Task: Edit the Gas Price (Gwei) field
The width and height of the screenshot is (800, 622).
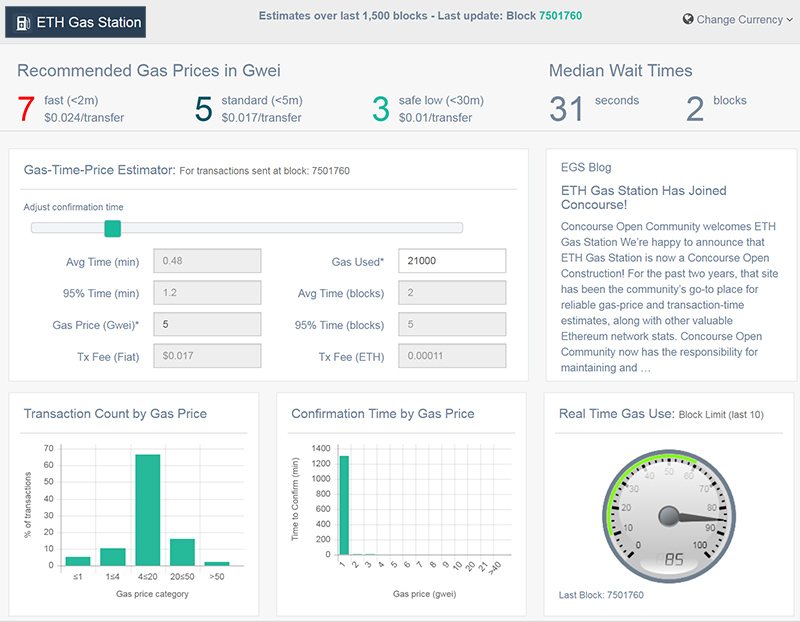Action: [207, 324]
